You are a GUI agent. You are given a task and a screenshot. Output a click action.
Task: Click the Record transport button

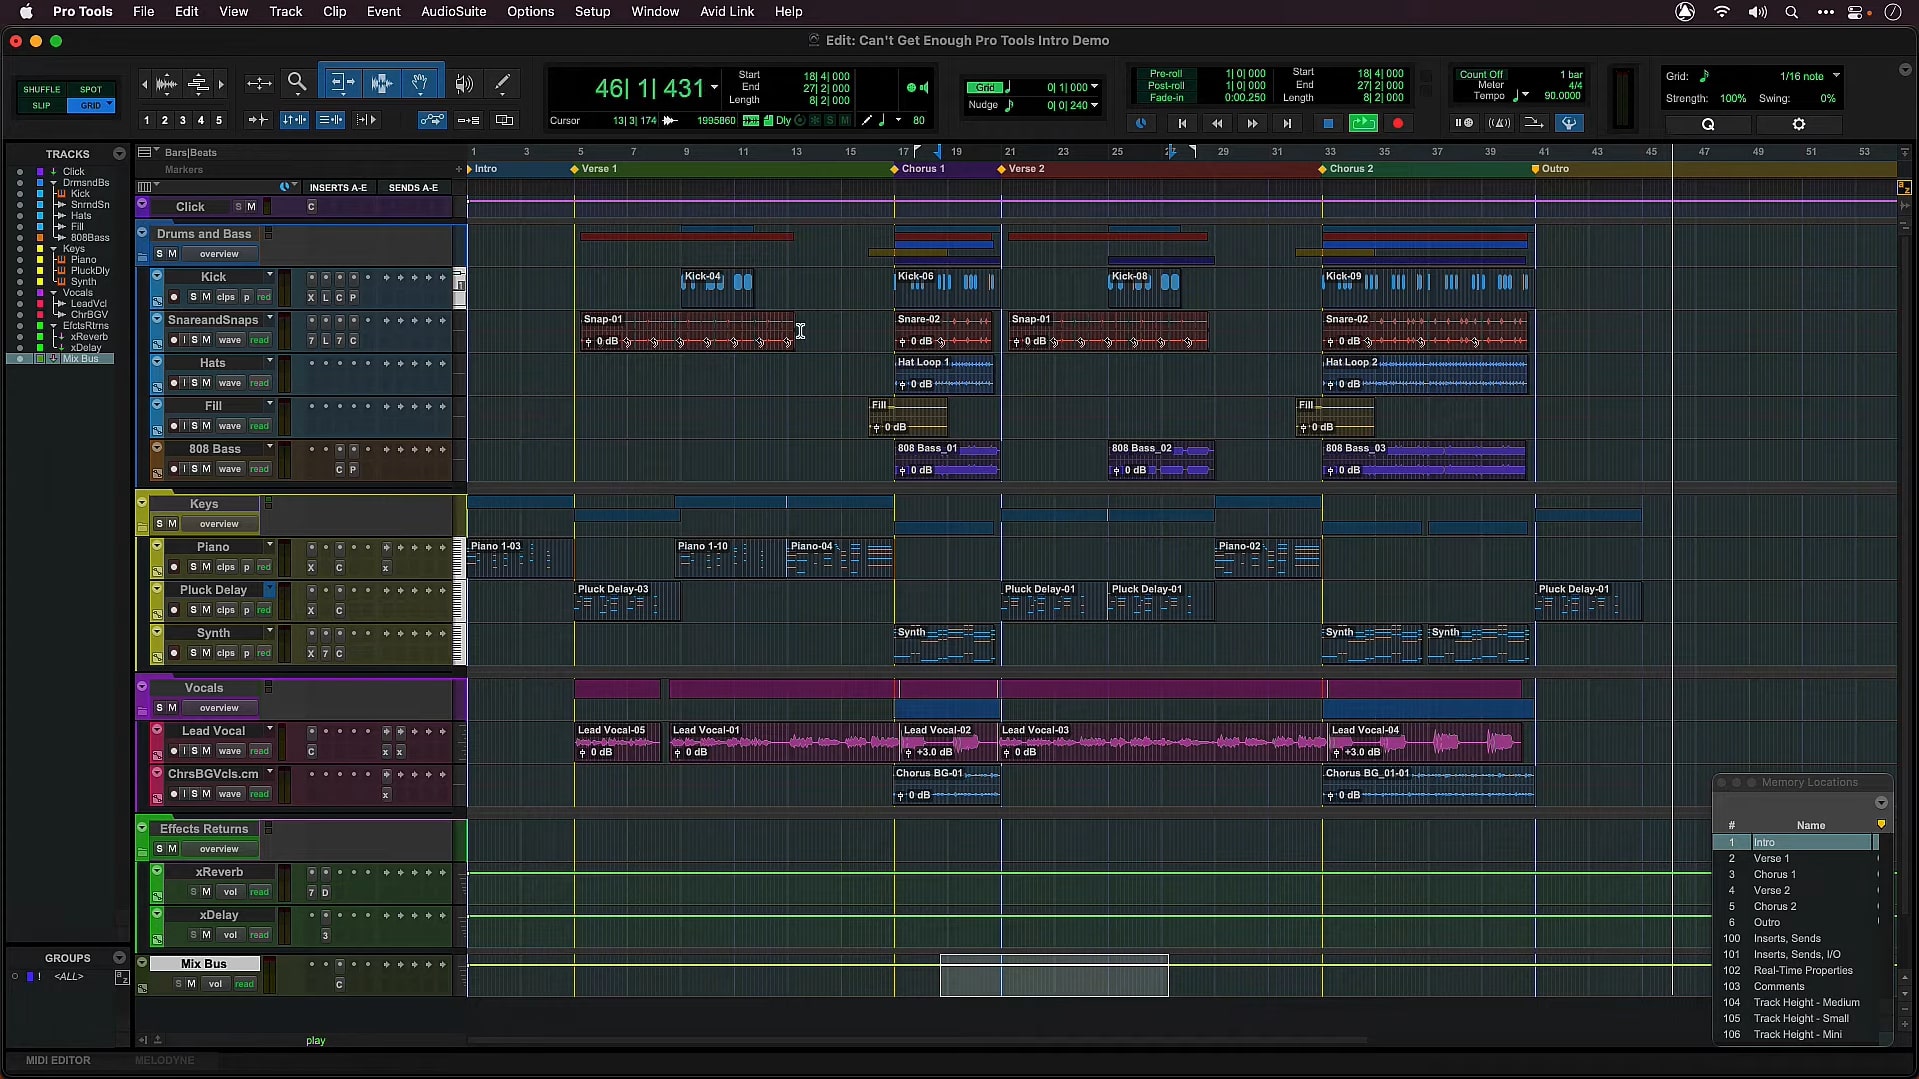1398,123
